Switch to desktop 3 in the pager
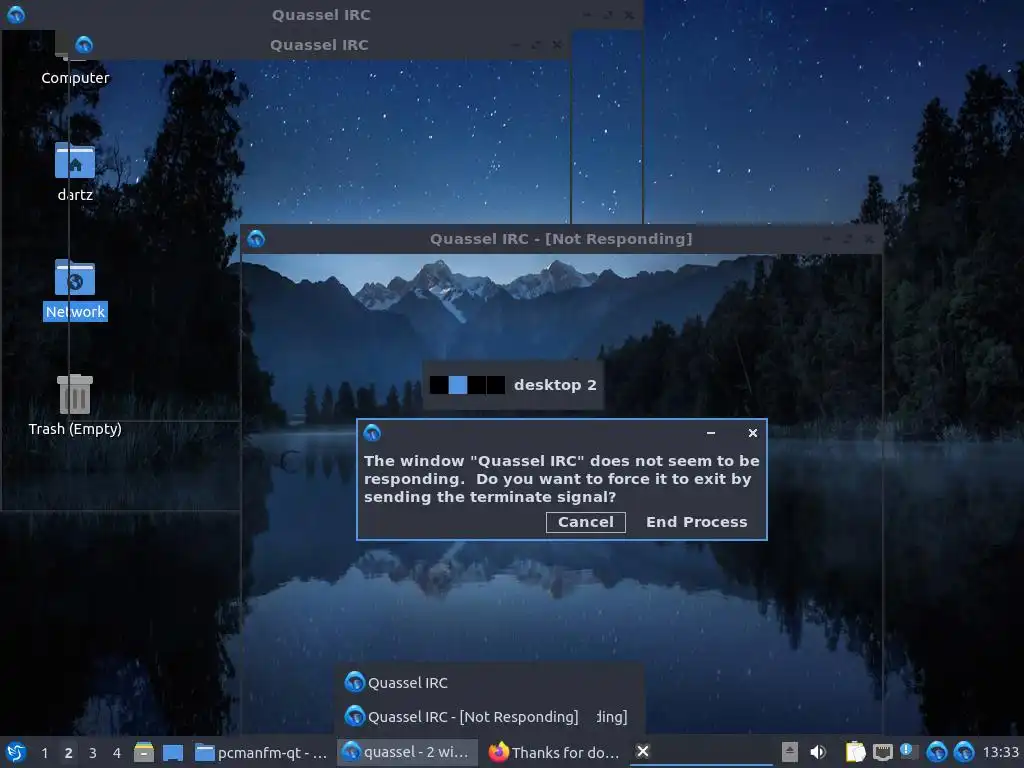This screenshot has width=1024, height=768. pos(92,753)
